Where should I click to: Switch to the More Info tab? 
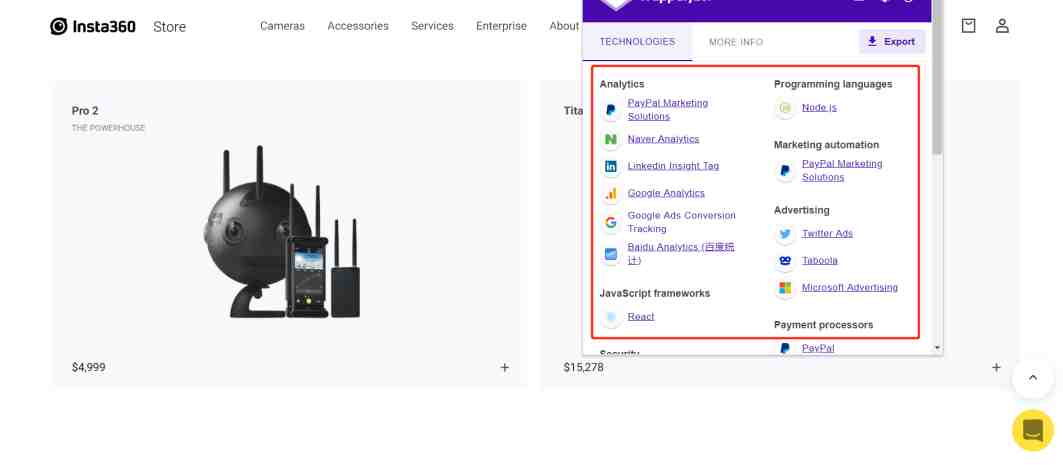[736, 42]
